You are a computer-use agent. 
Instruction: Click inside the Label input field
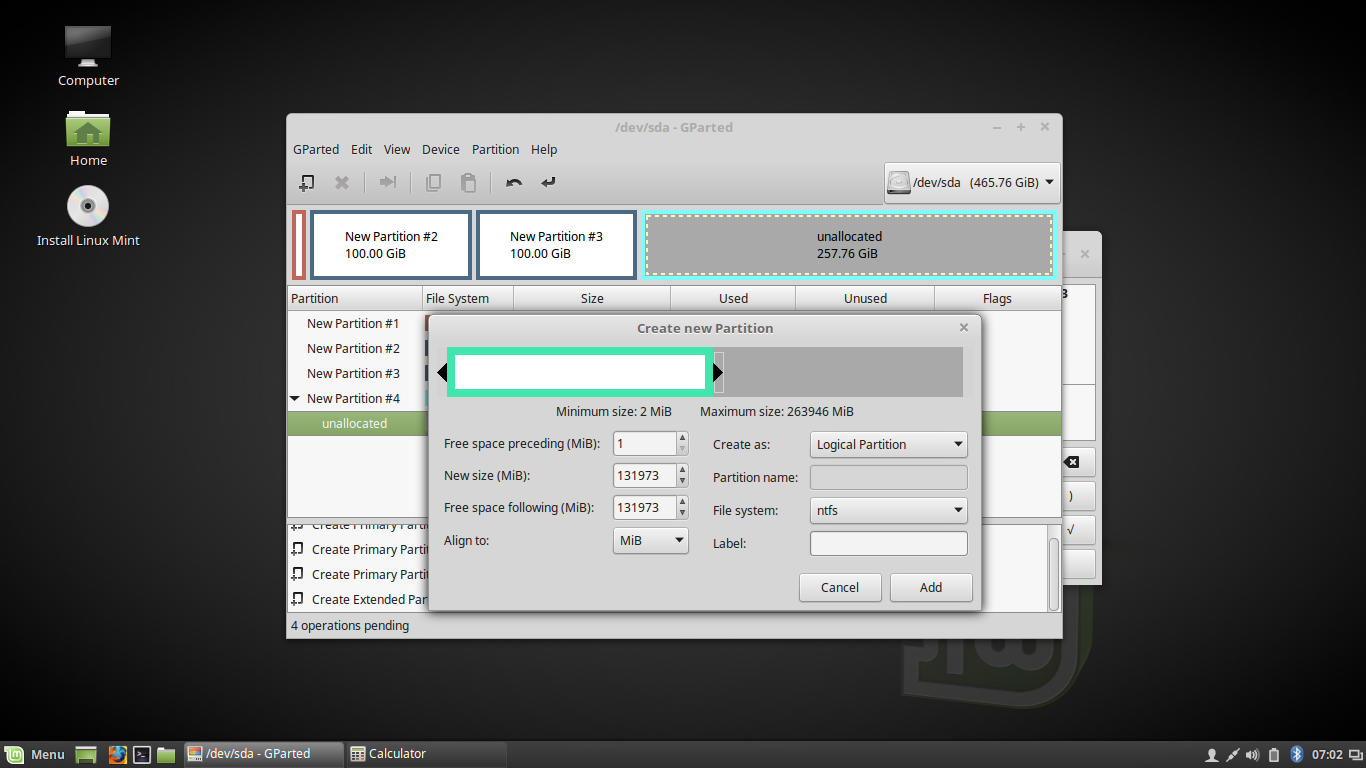(888, 543)
